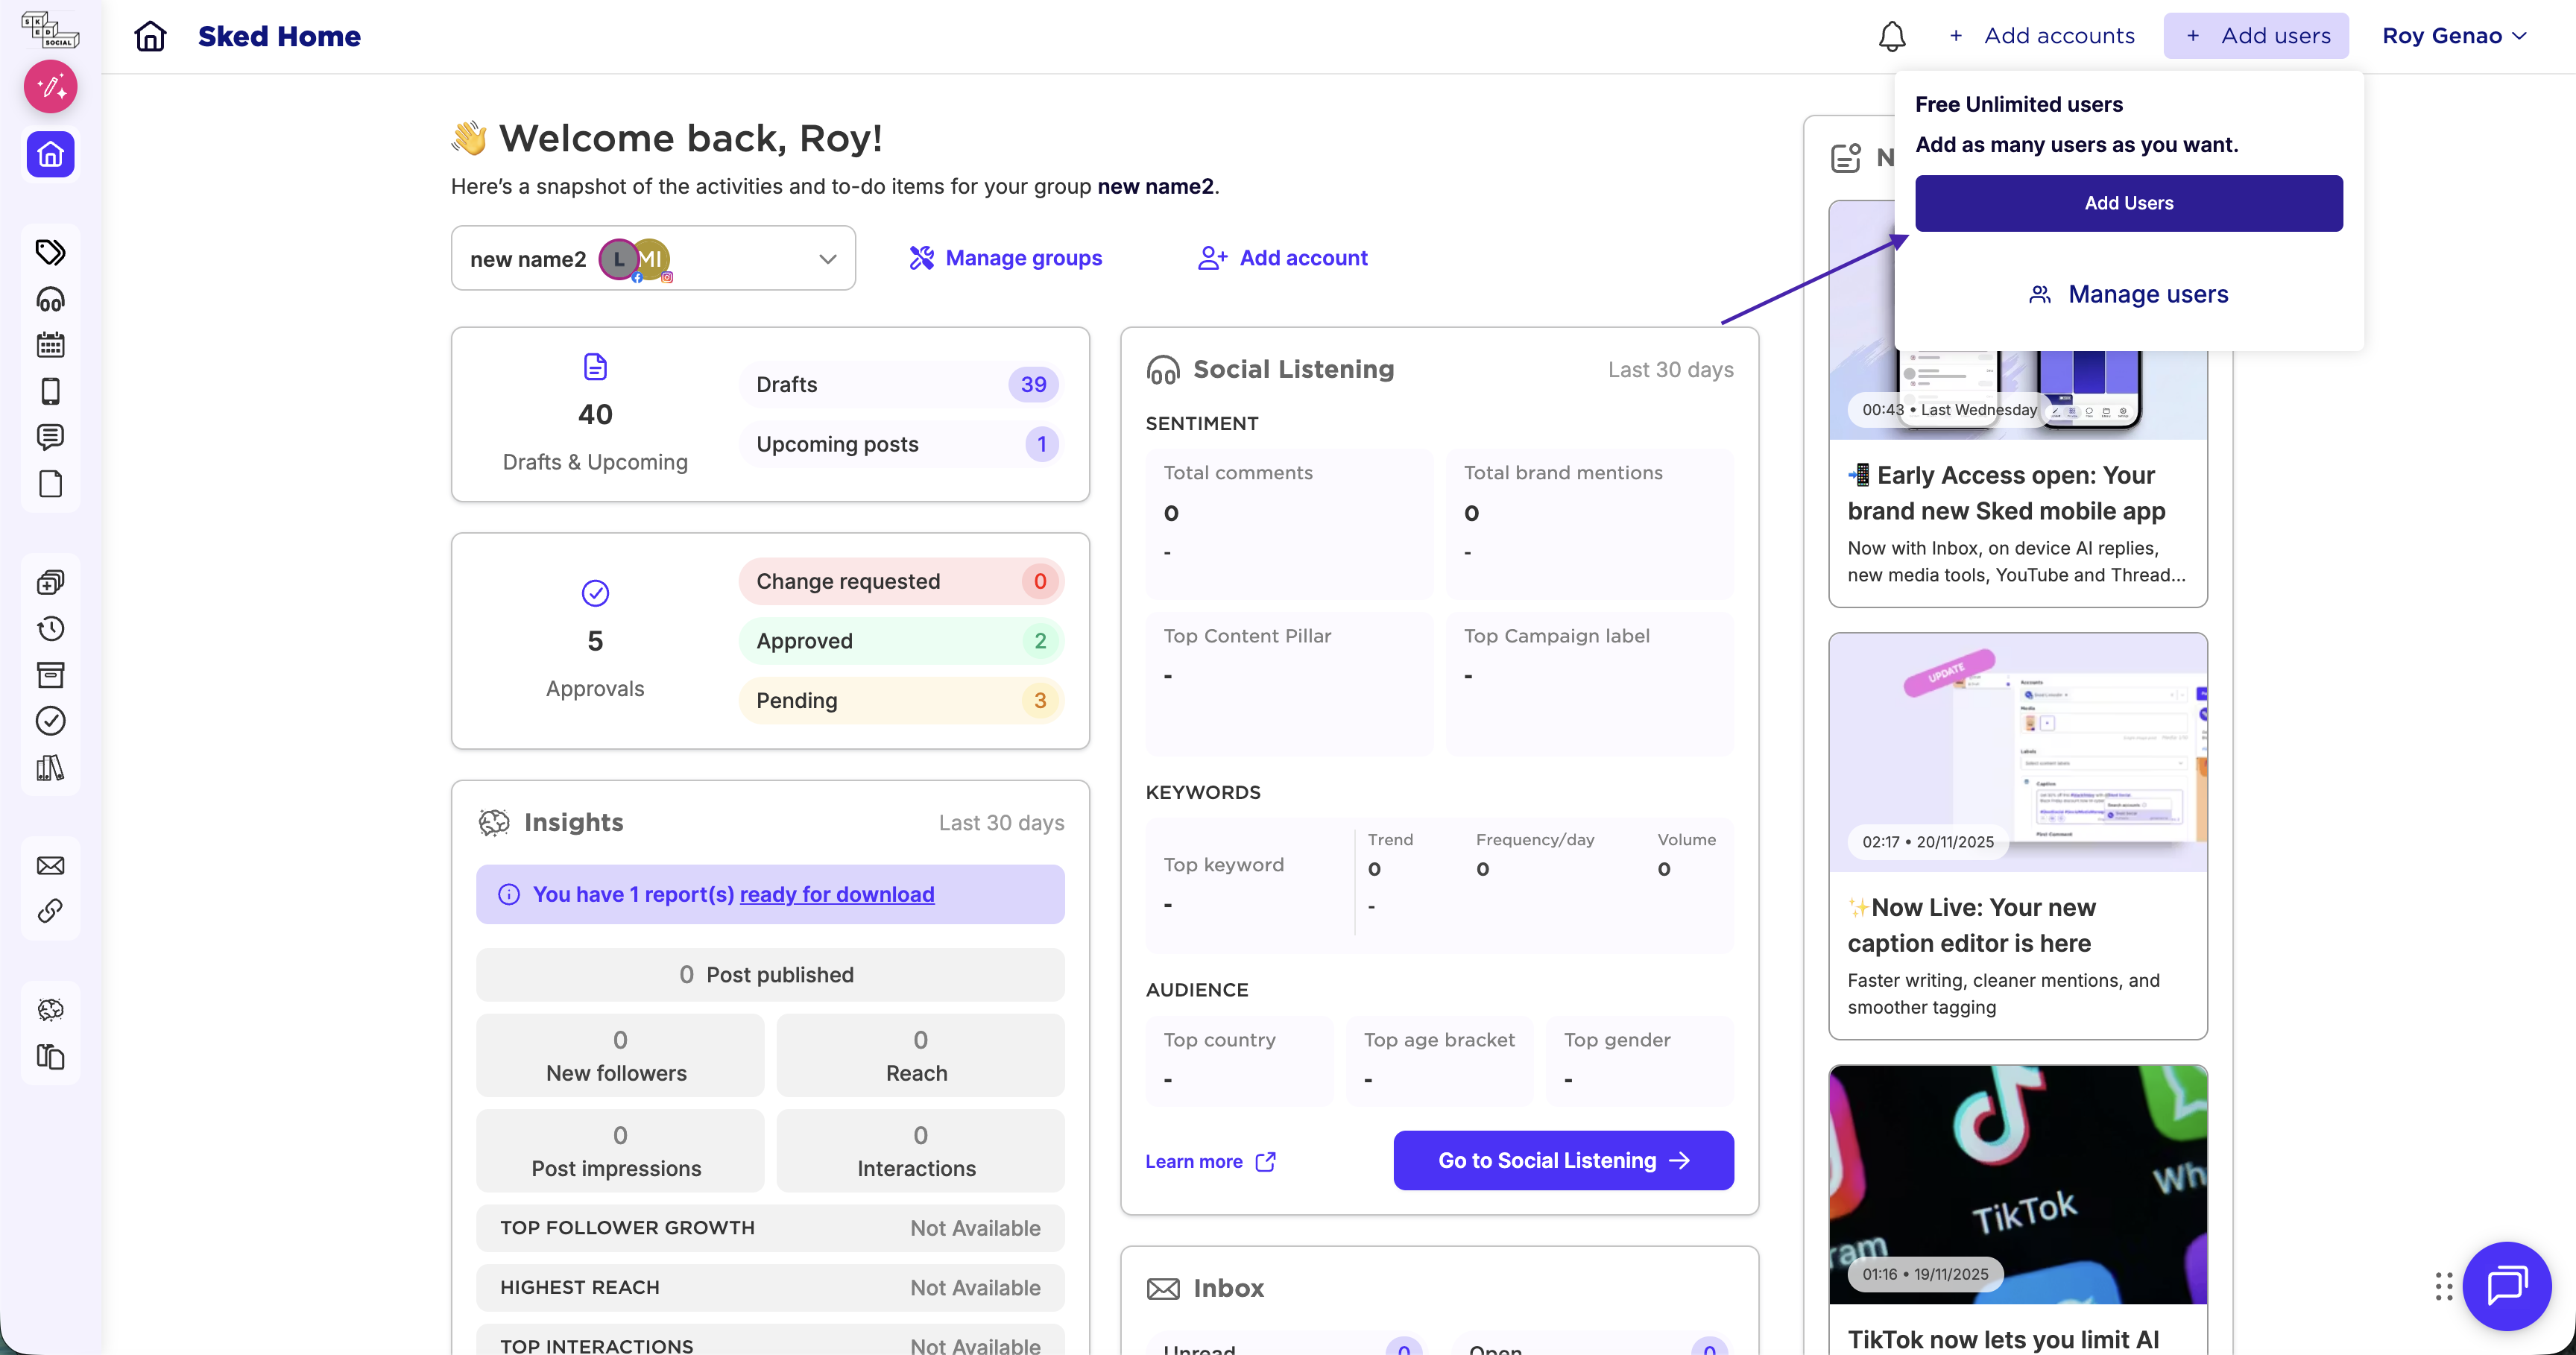Open the mobile phone sidebar icon

tap(50, 391)
